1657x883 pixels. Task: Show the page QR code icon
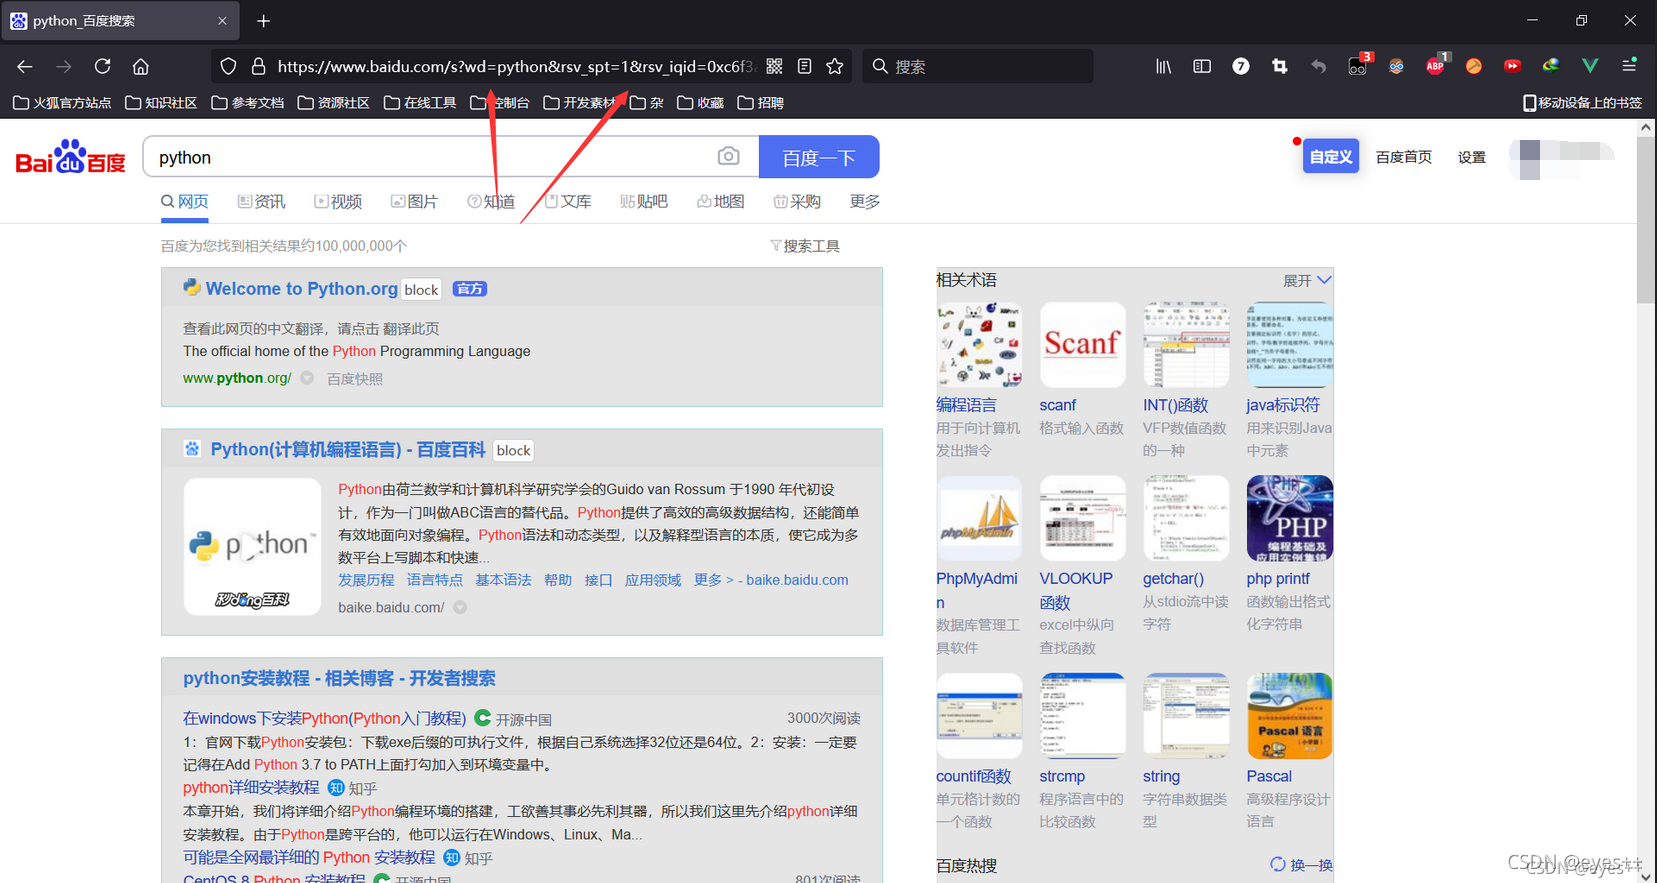pos(774,66)
